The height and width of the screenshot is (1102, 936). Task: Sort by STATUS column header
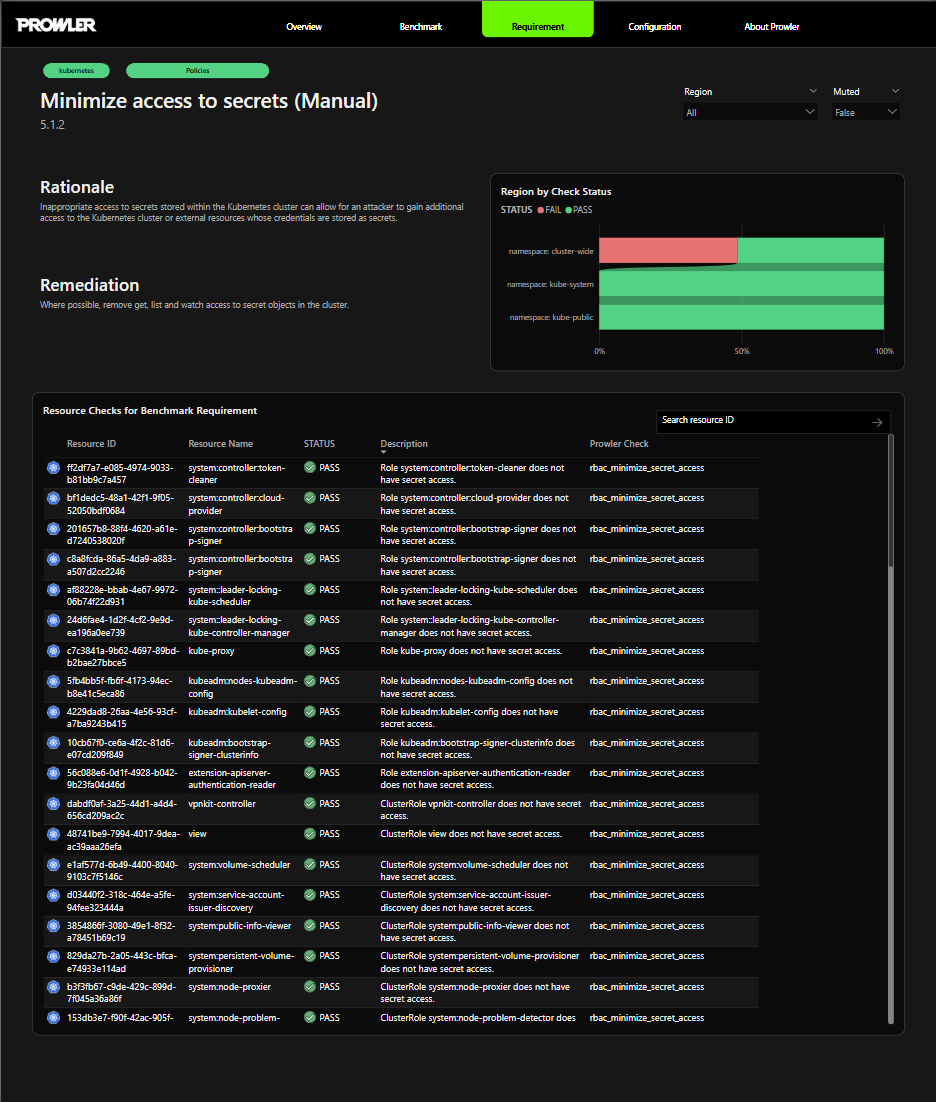pyautogui.click(x=319, y=444)
